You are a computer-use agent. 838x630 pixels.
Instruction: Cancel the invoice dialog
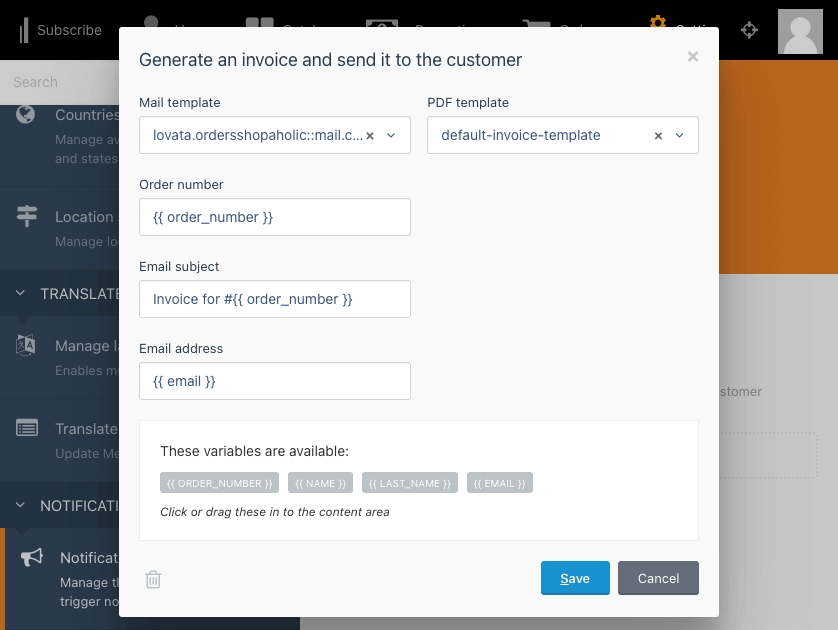(x=658, y=578)
